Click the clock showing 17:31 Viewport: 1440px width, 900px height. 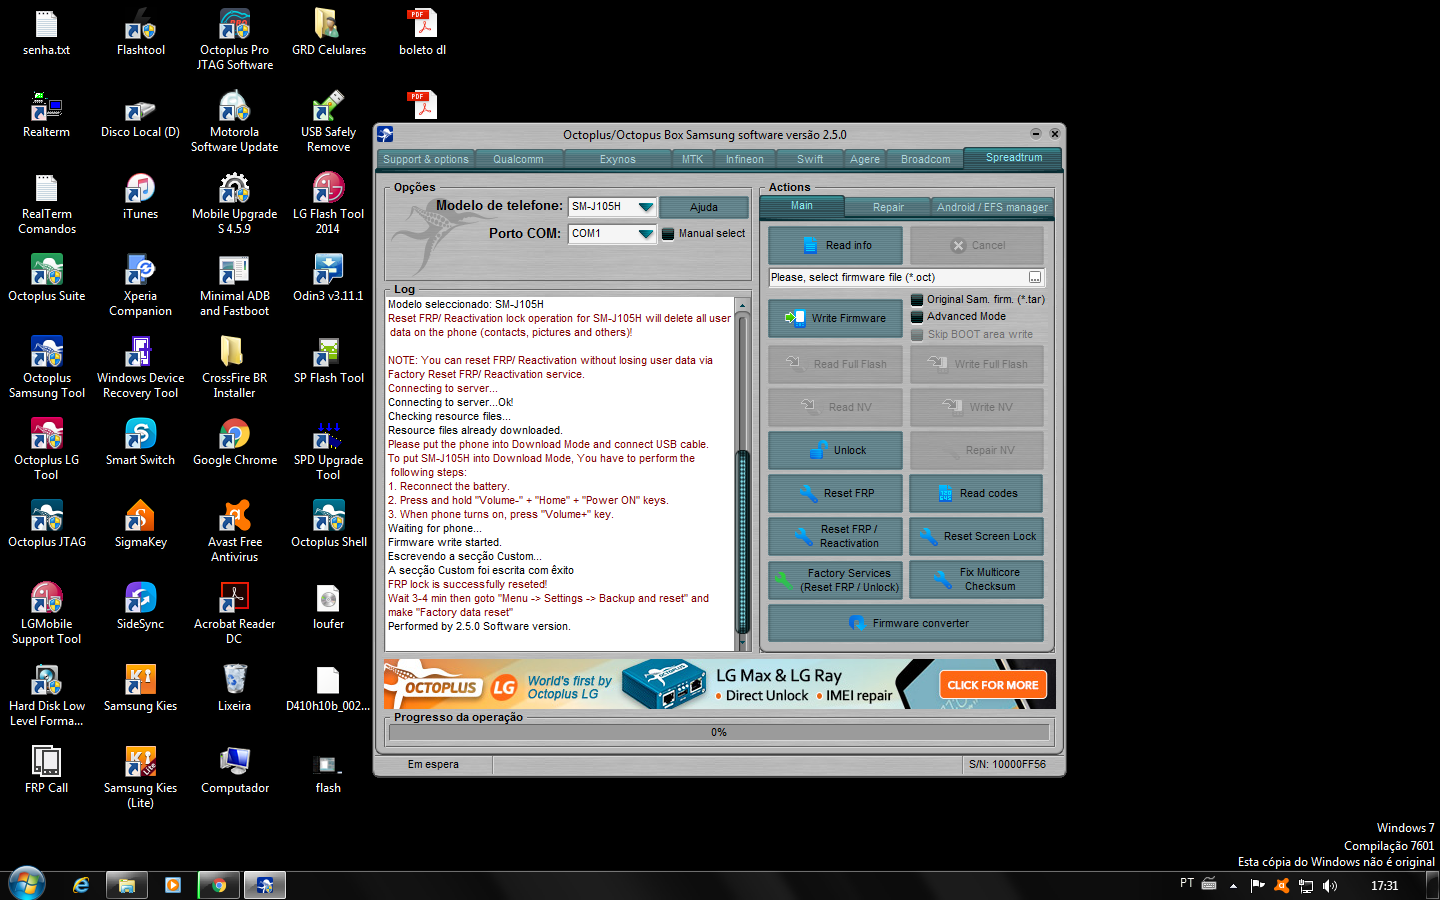[x=1384, y=885]
